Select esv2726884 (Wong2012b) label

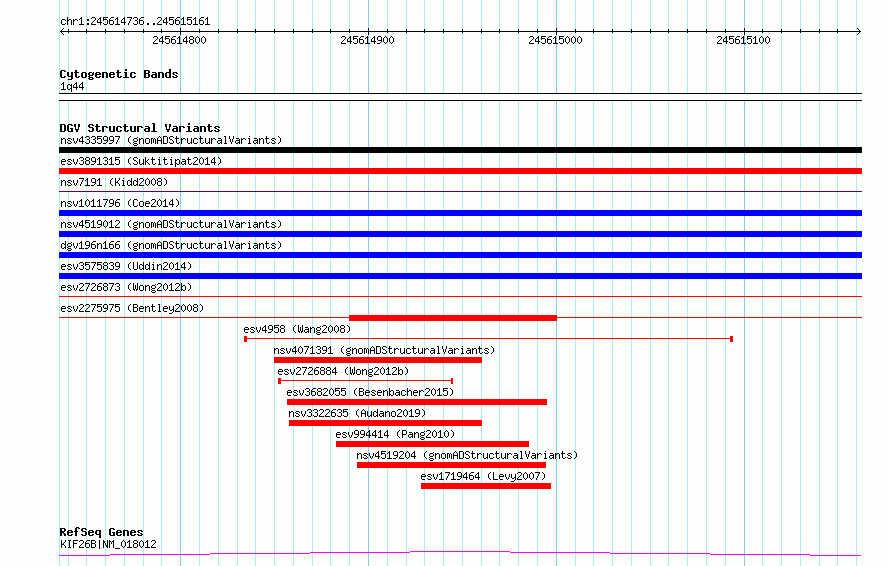(x=343, y=371)
